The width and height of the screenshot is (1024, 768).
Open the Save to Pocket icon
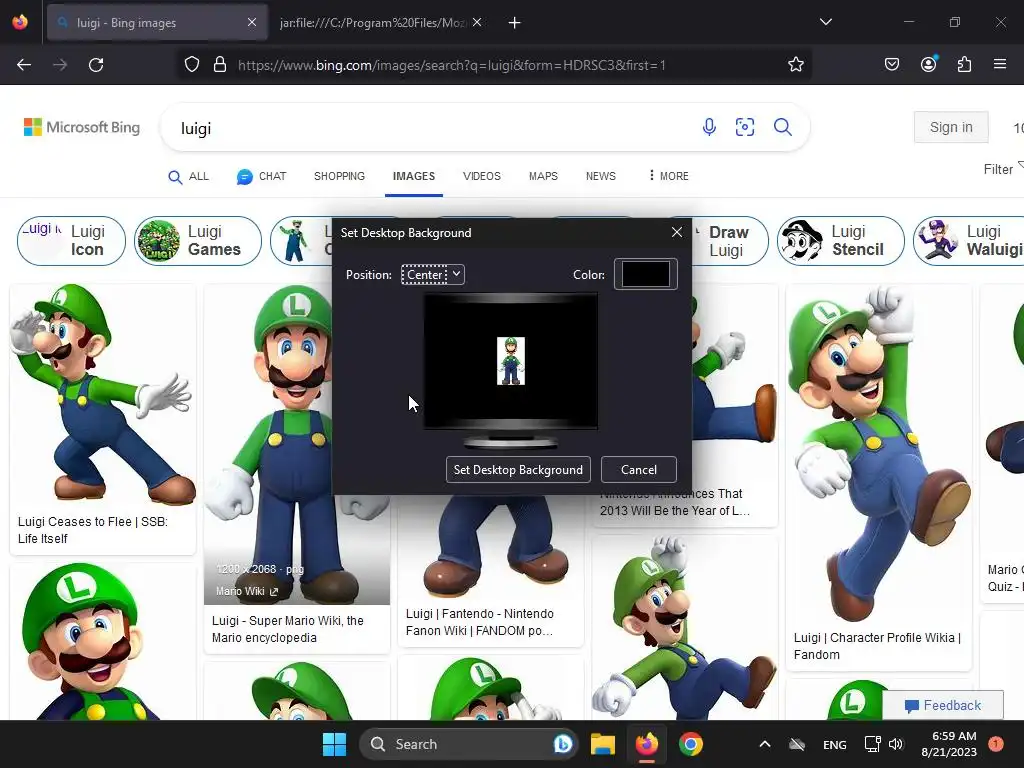coord(891,65)
